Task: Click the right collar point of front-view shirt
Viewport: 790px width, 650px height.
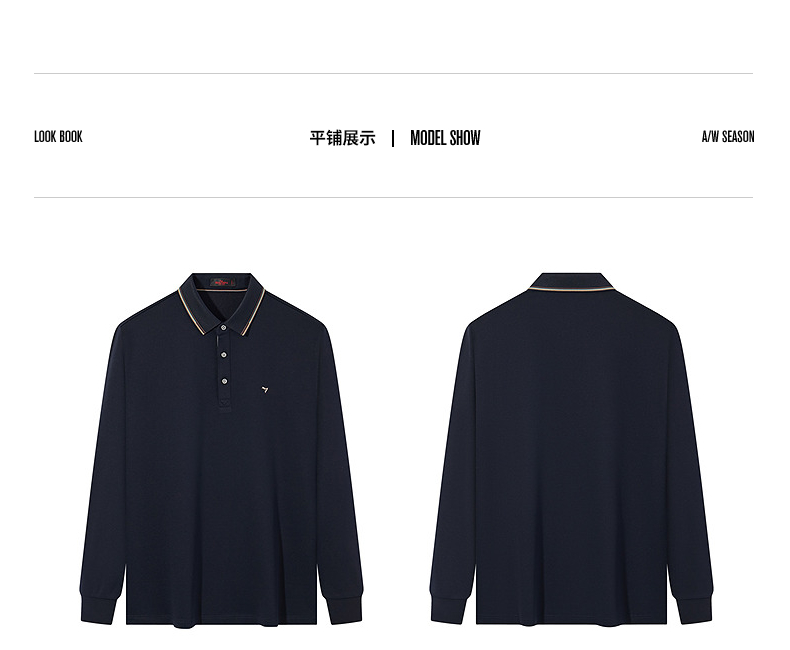Action: point(248,313)
